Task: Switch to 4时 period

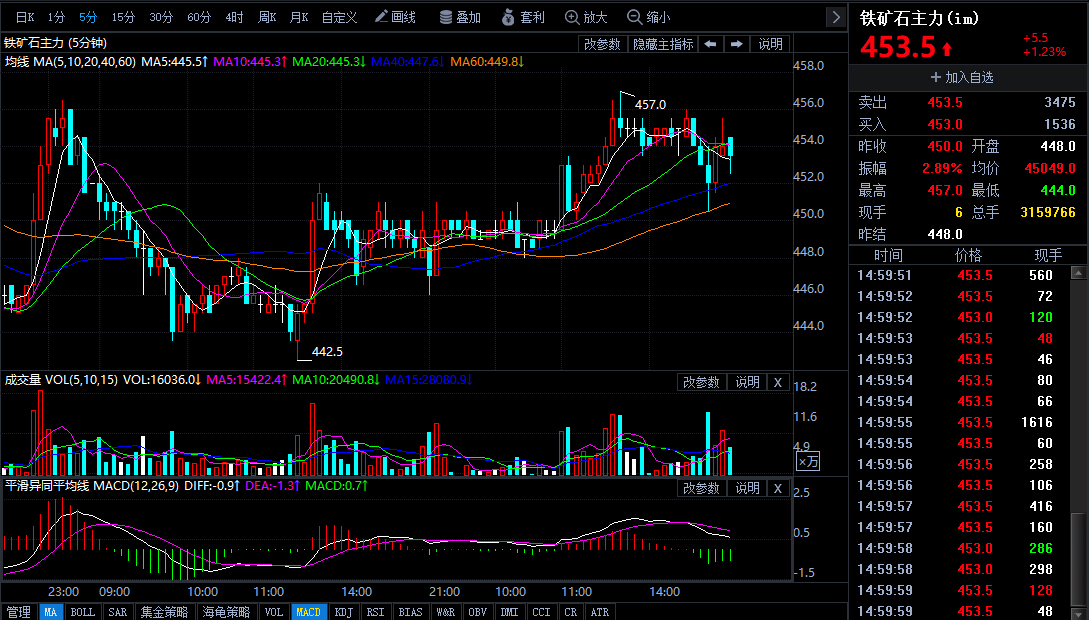Action: pyautogui.click(x=235, y=17)
